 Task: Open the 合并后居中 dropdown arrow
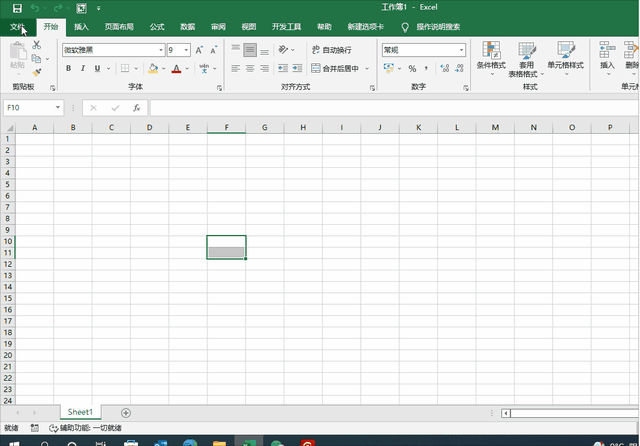[367, 68]
